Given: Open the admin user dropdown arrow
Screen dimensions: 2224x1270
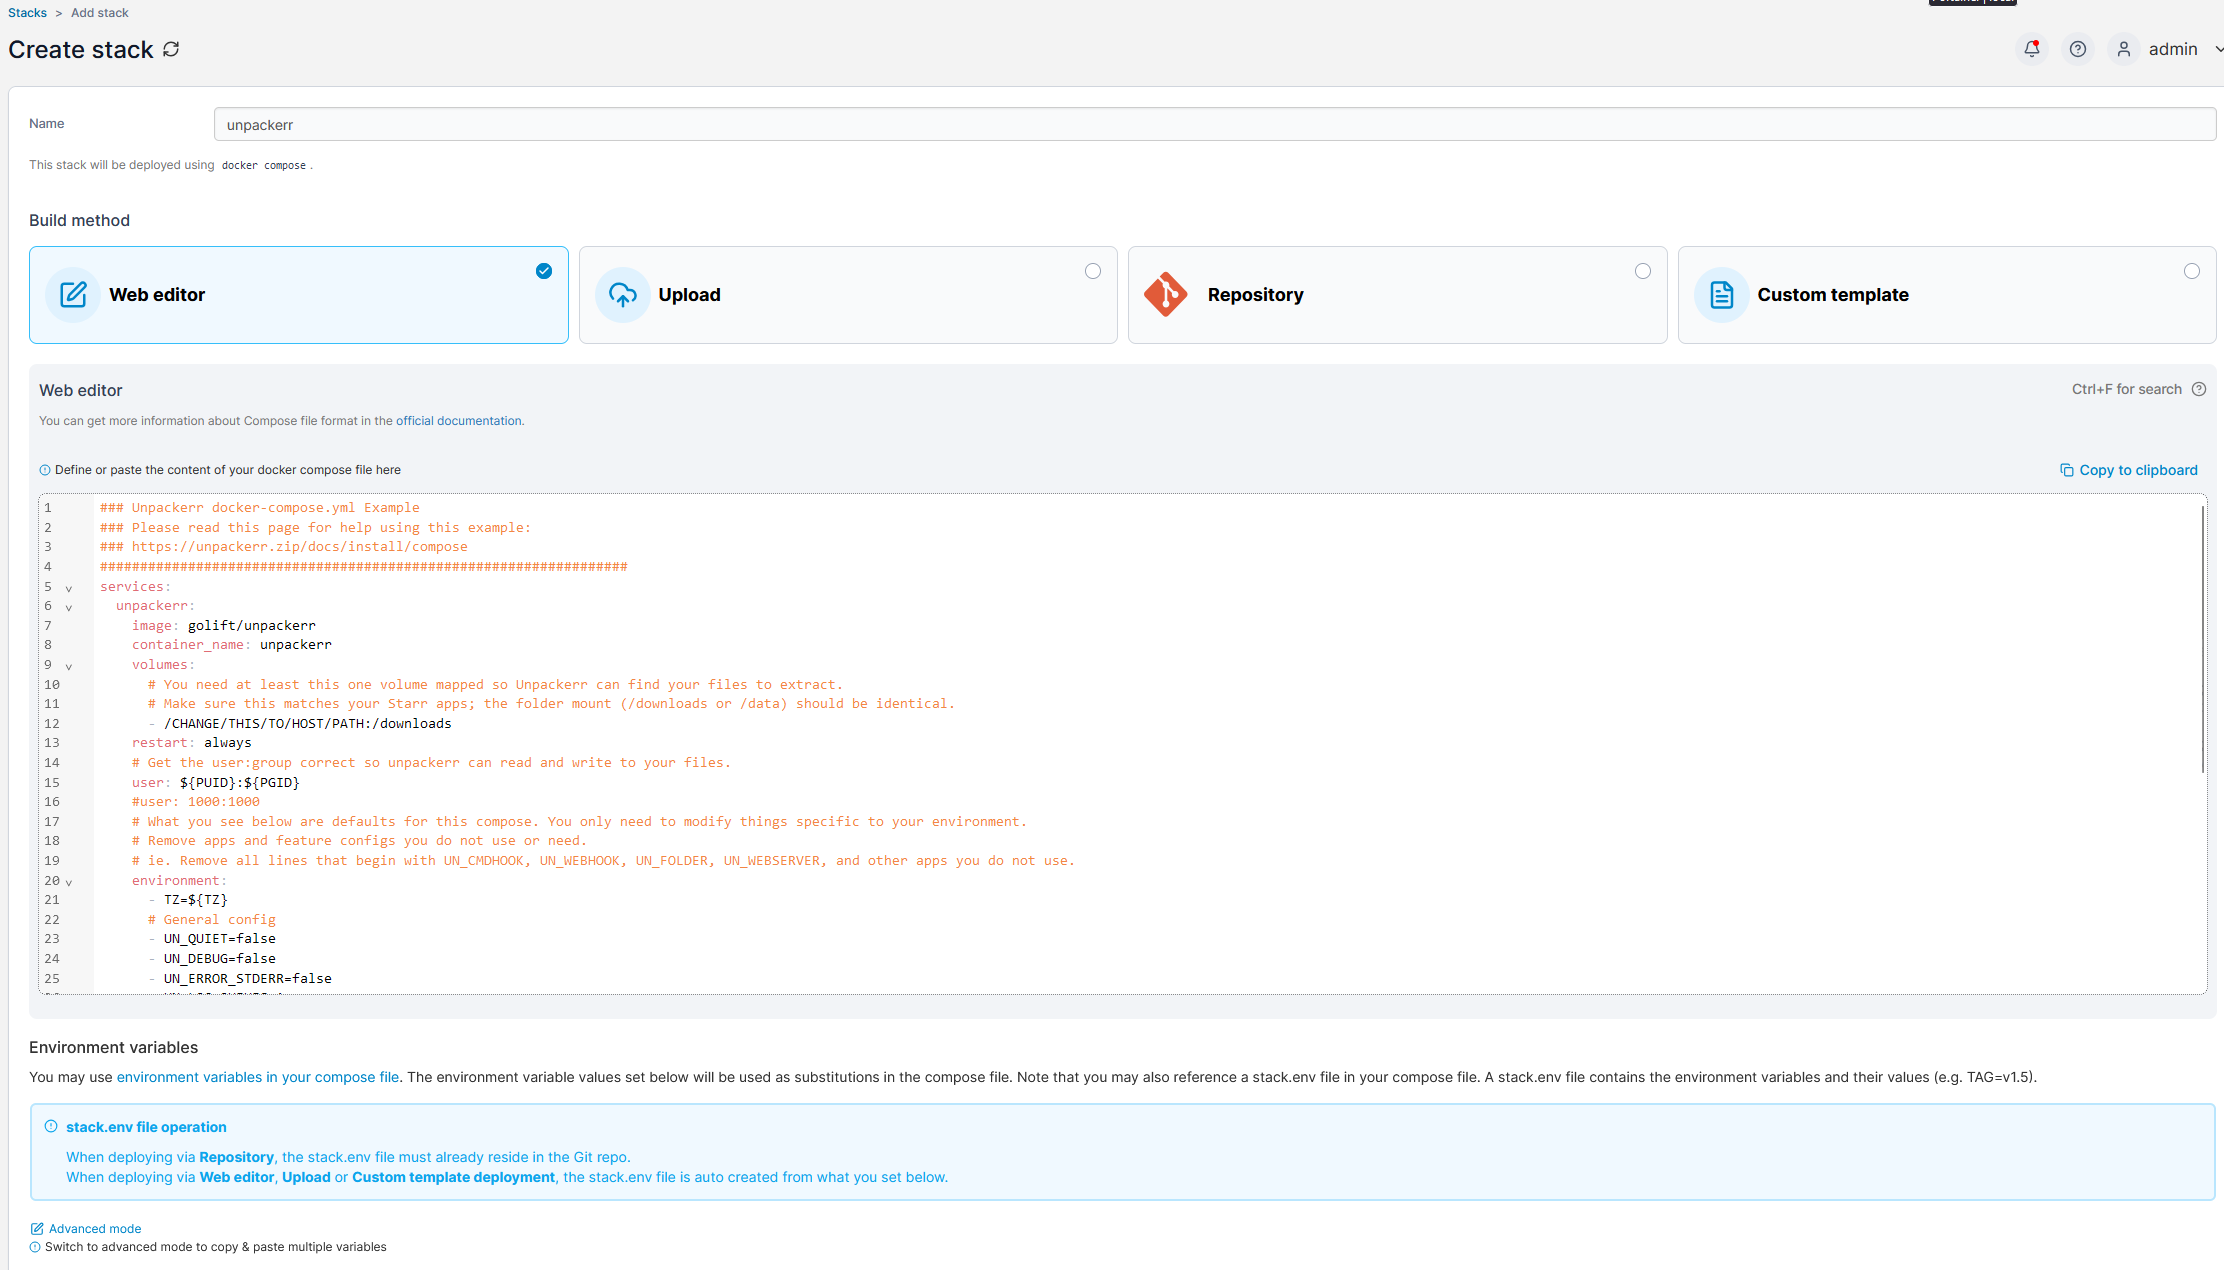Looking at the screenshot, I should coord(2217,49).
